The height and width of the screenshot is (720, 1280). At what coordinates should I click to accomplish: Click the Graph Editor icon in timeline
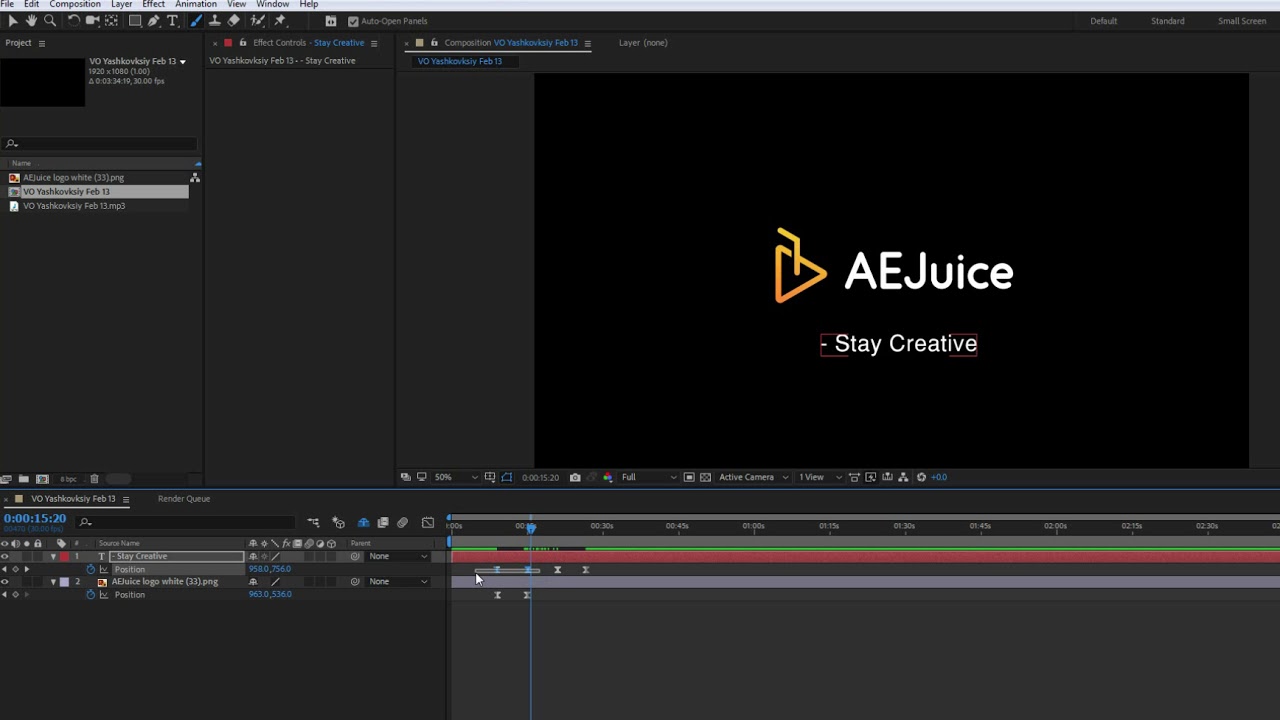(428, 523)
